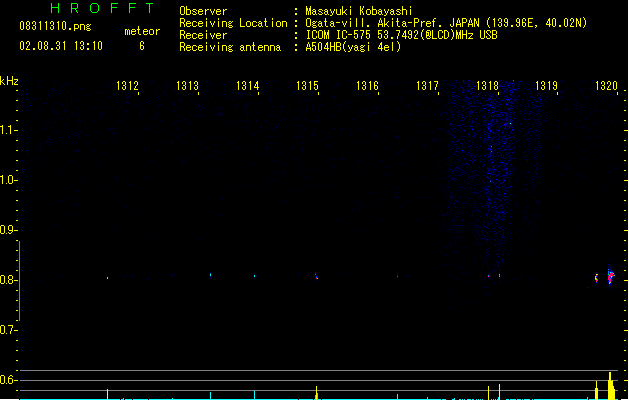The height and width of the screenshot is (400, 629).
Task: Click the 0.8 kHz frequency label
Action: [x=8, y=280]
